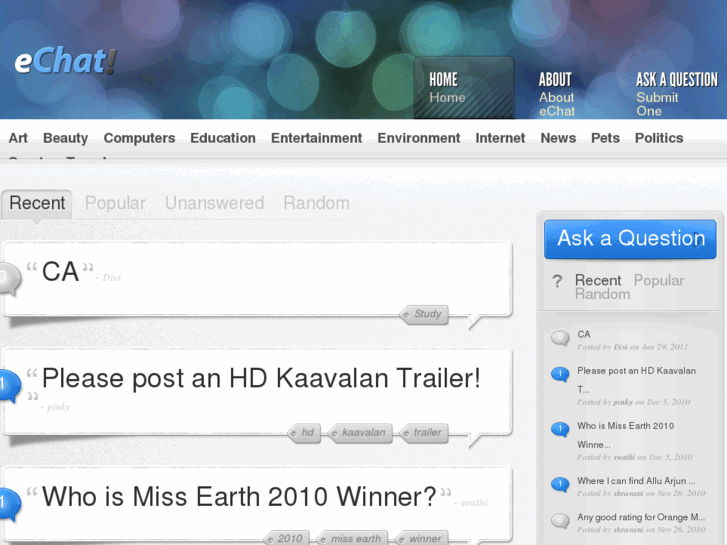The image size is (727, 545).
Task: Click the kaavalan tag
Action: click(360, 433)
